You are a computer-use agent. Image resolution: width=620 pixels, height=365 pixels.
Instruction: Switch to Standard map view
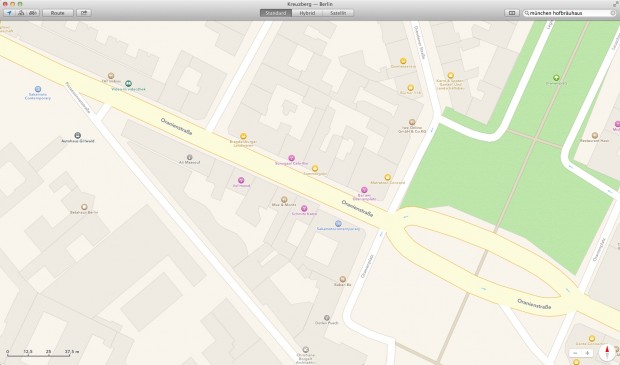(x=276, y=13)
